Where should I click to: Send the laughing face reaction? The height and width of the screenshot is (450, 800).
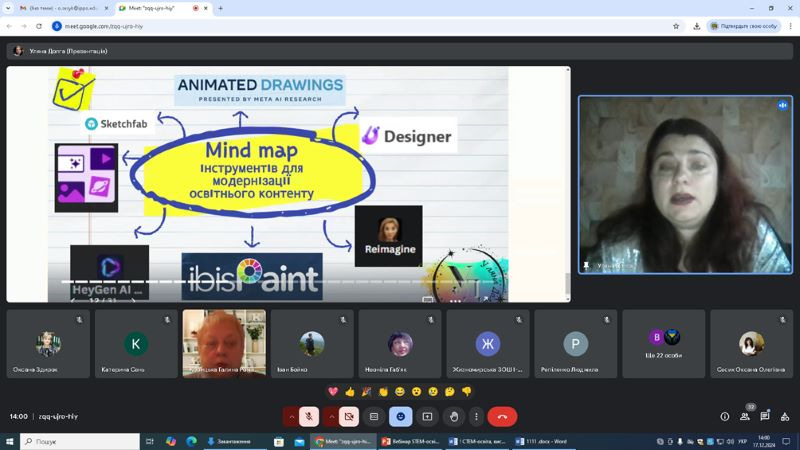[399, 392]
